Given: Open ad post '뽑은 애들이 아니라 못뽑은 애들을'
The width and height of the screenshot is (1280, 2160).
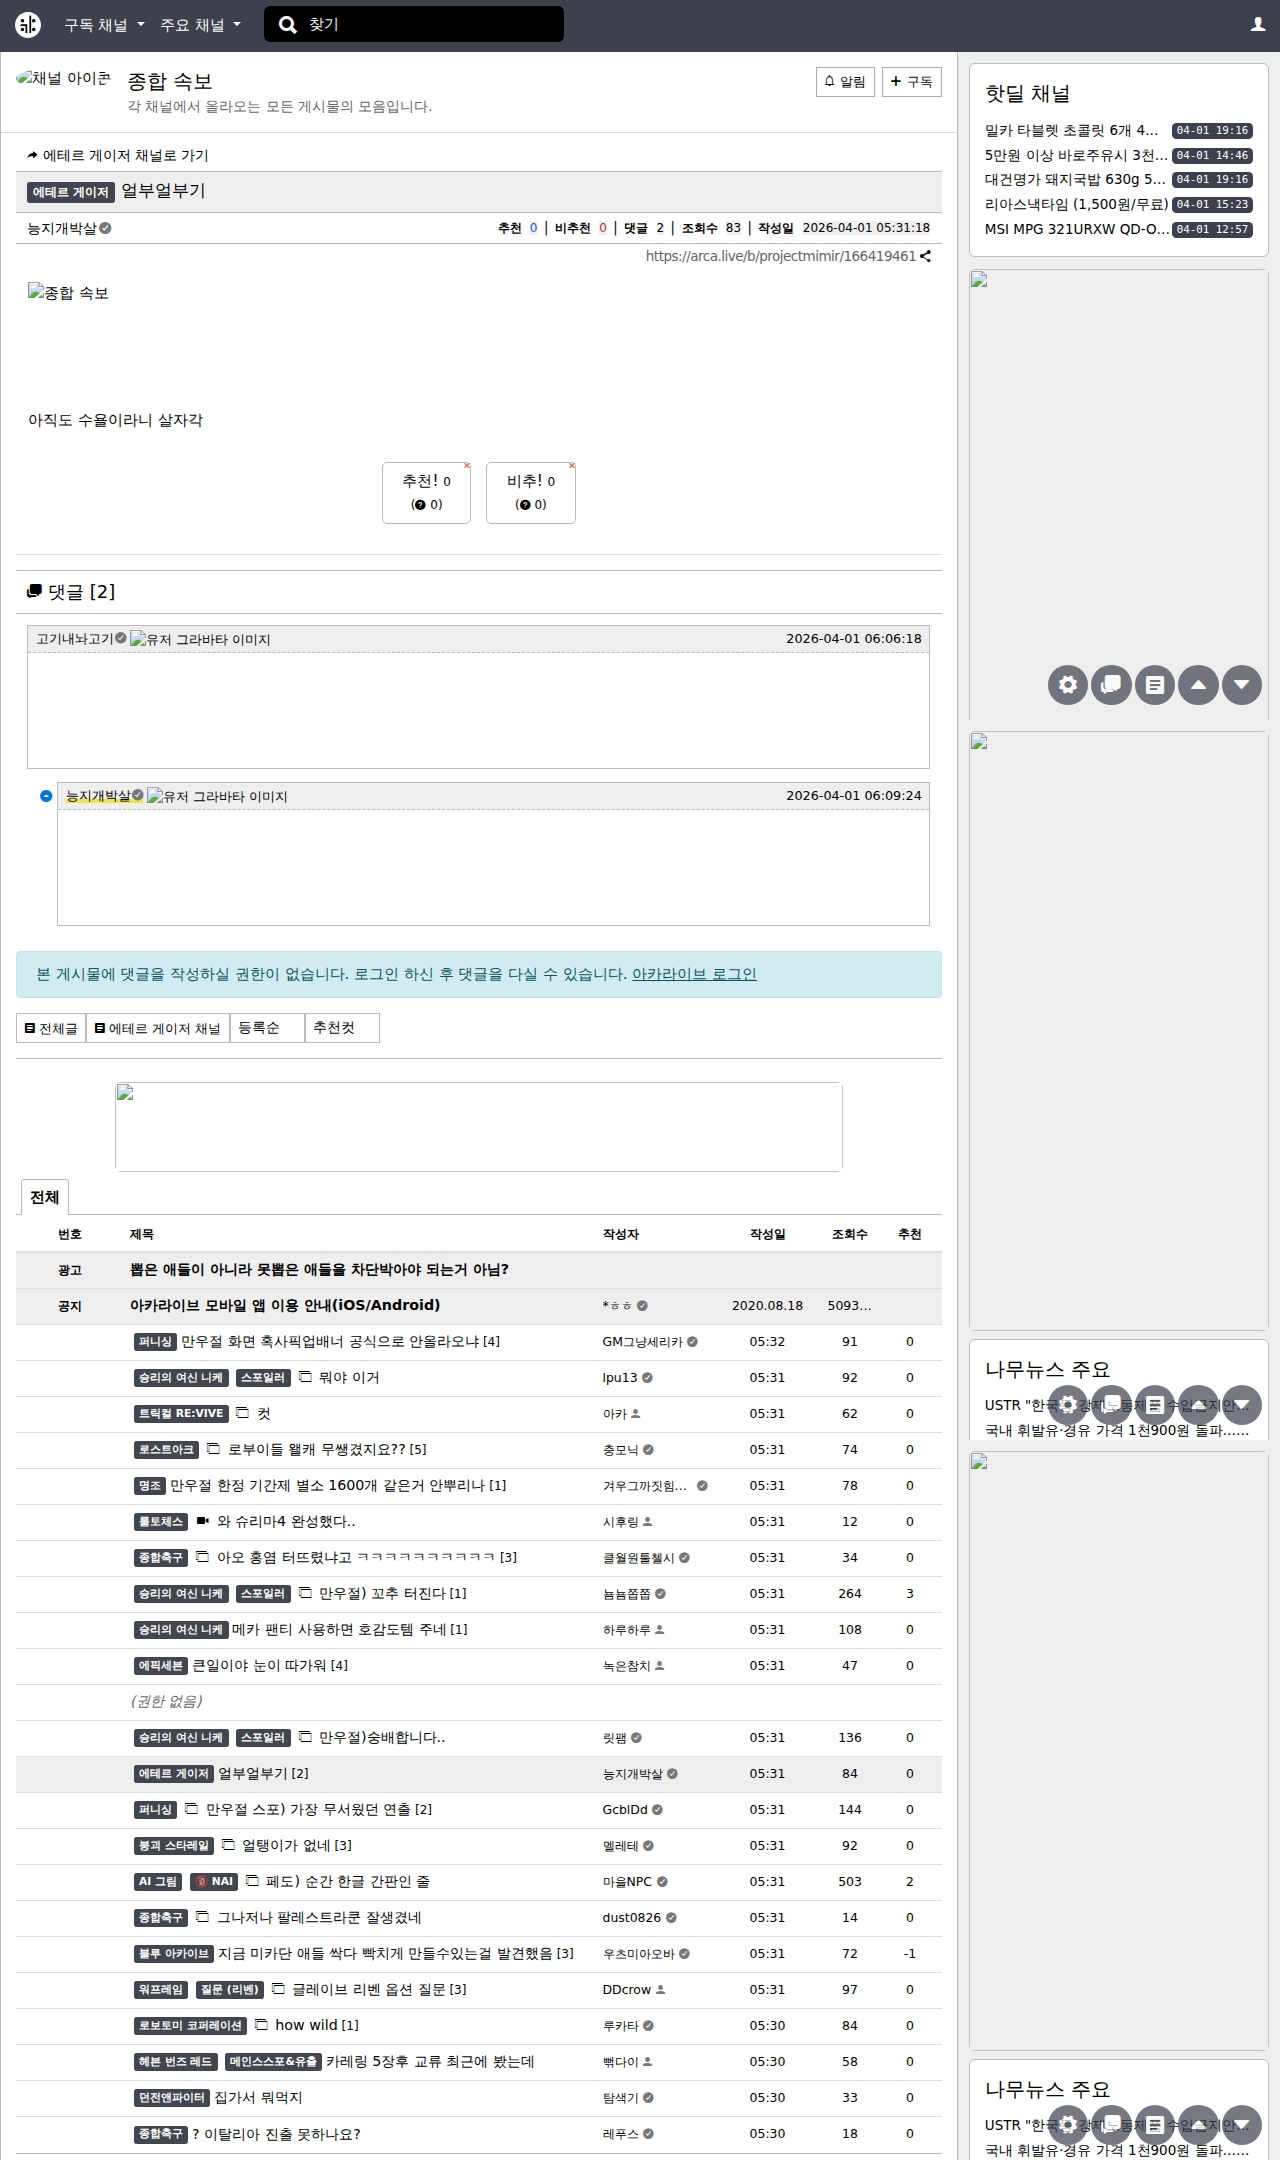Looking at the screenshot, I should click(319, 1270).
